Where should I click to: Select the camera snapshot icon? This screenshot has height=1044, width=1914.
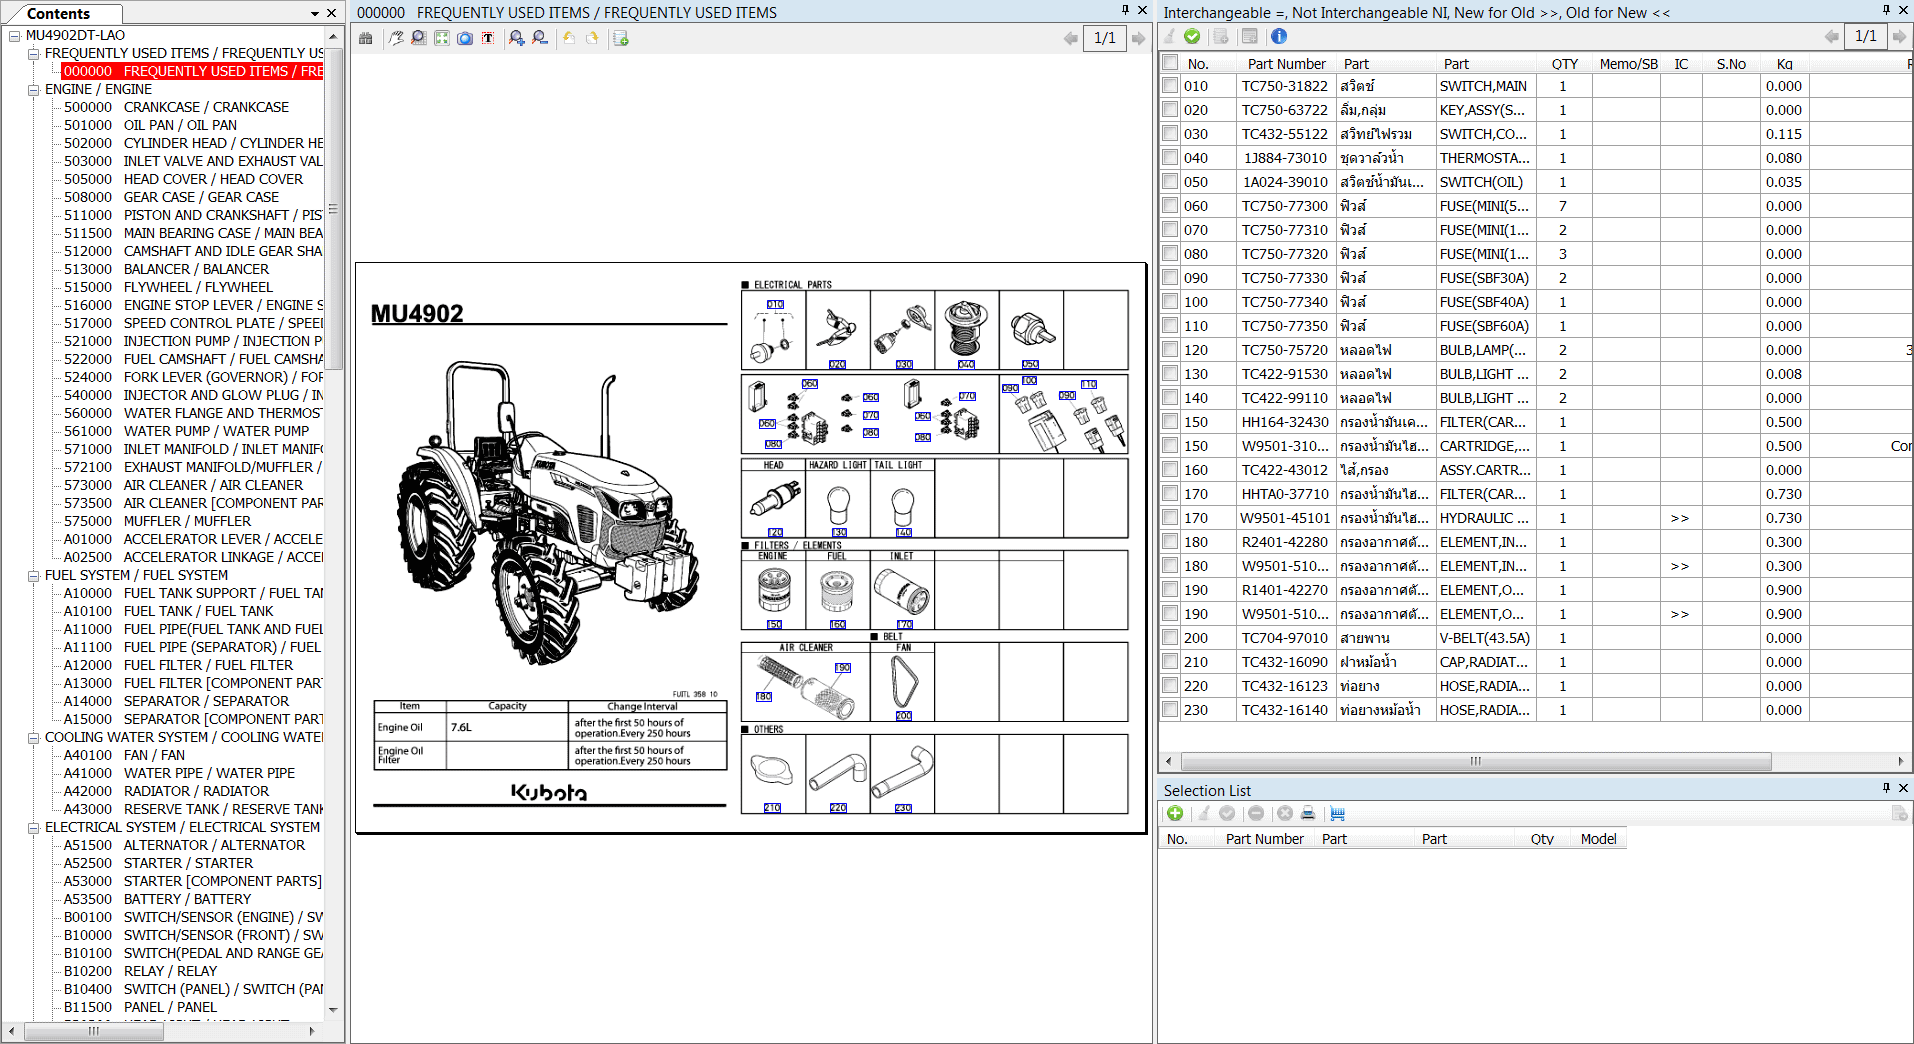tap(465, 38)
